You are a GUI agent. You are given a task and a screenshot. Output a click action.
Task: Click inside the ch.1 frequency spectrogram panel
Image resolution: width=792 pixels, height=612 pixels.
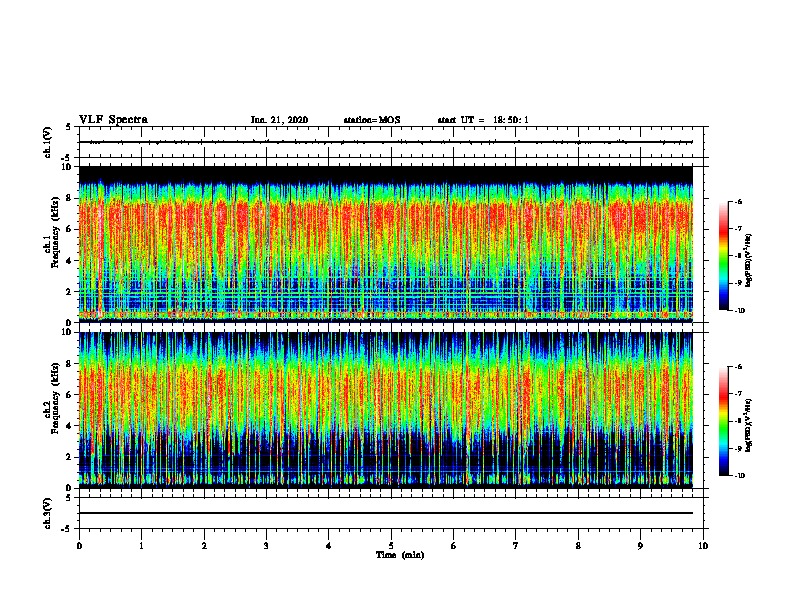(386, 244)
